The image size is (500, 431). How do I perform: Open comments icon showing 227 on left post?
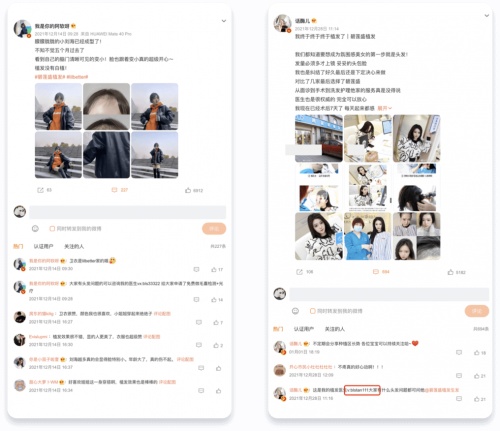tap(114, 190)
